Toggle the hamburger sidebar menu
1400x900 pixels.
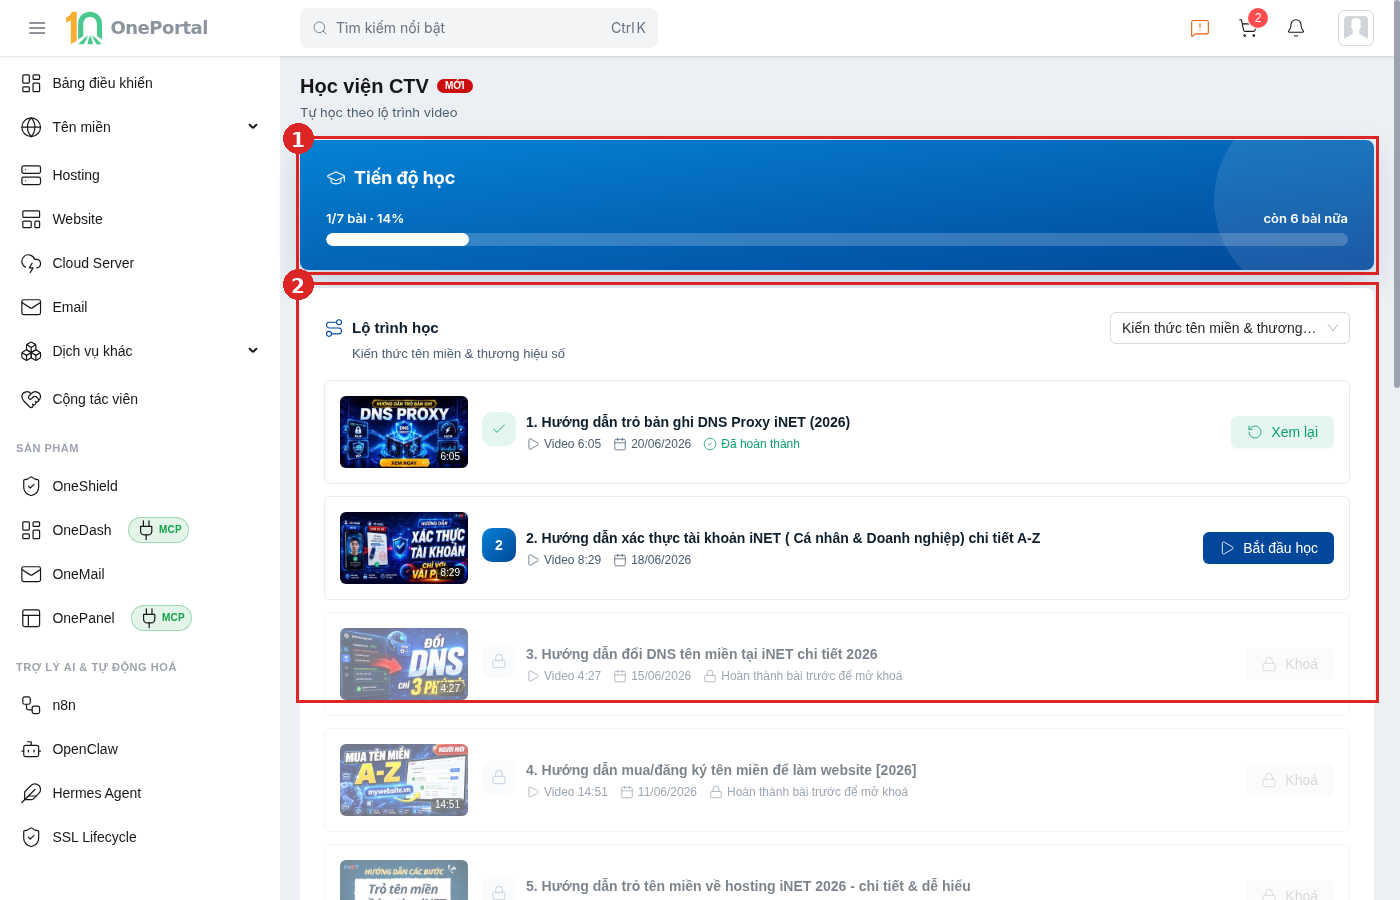[x=37, y=28]
